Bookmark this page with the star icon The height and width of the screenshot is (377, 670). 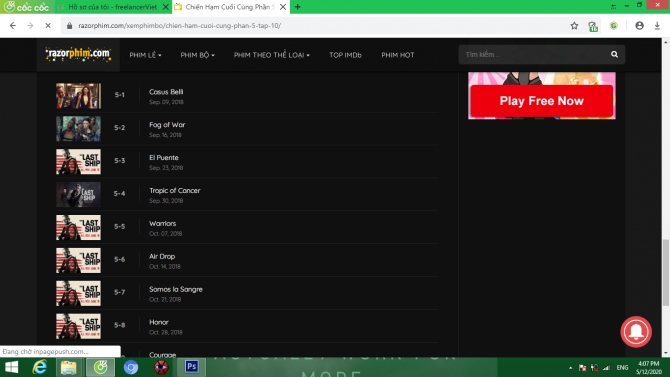point(574,26)
